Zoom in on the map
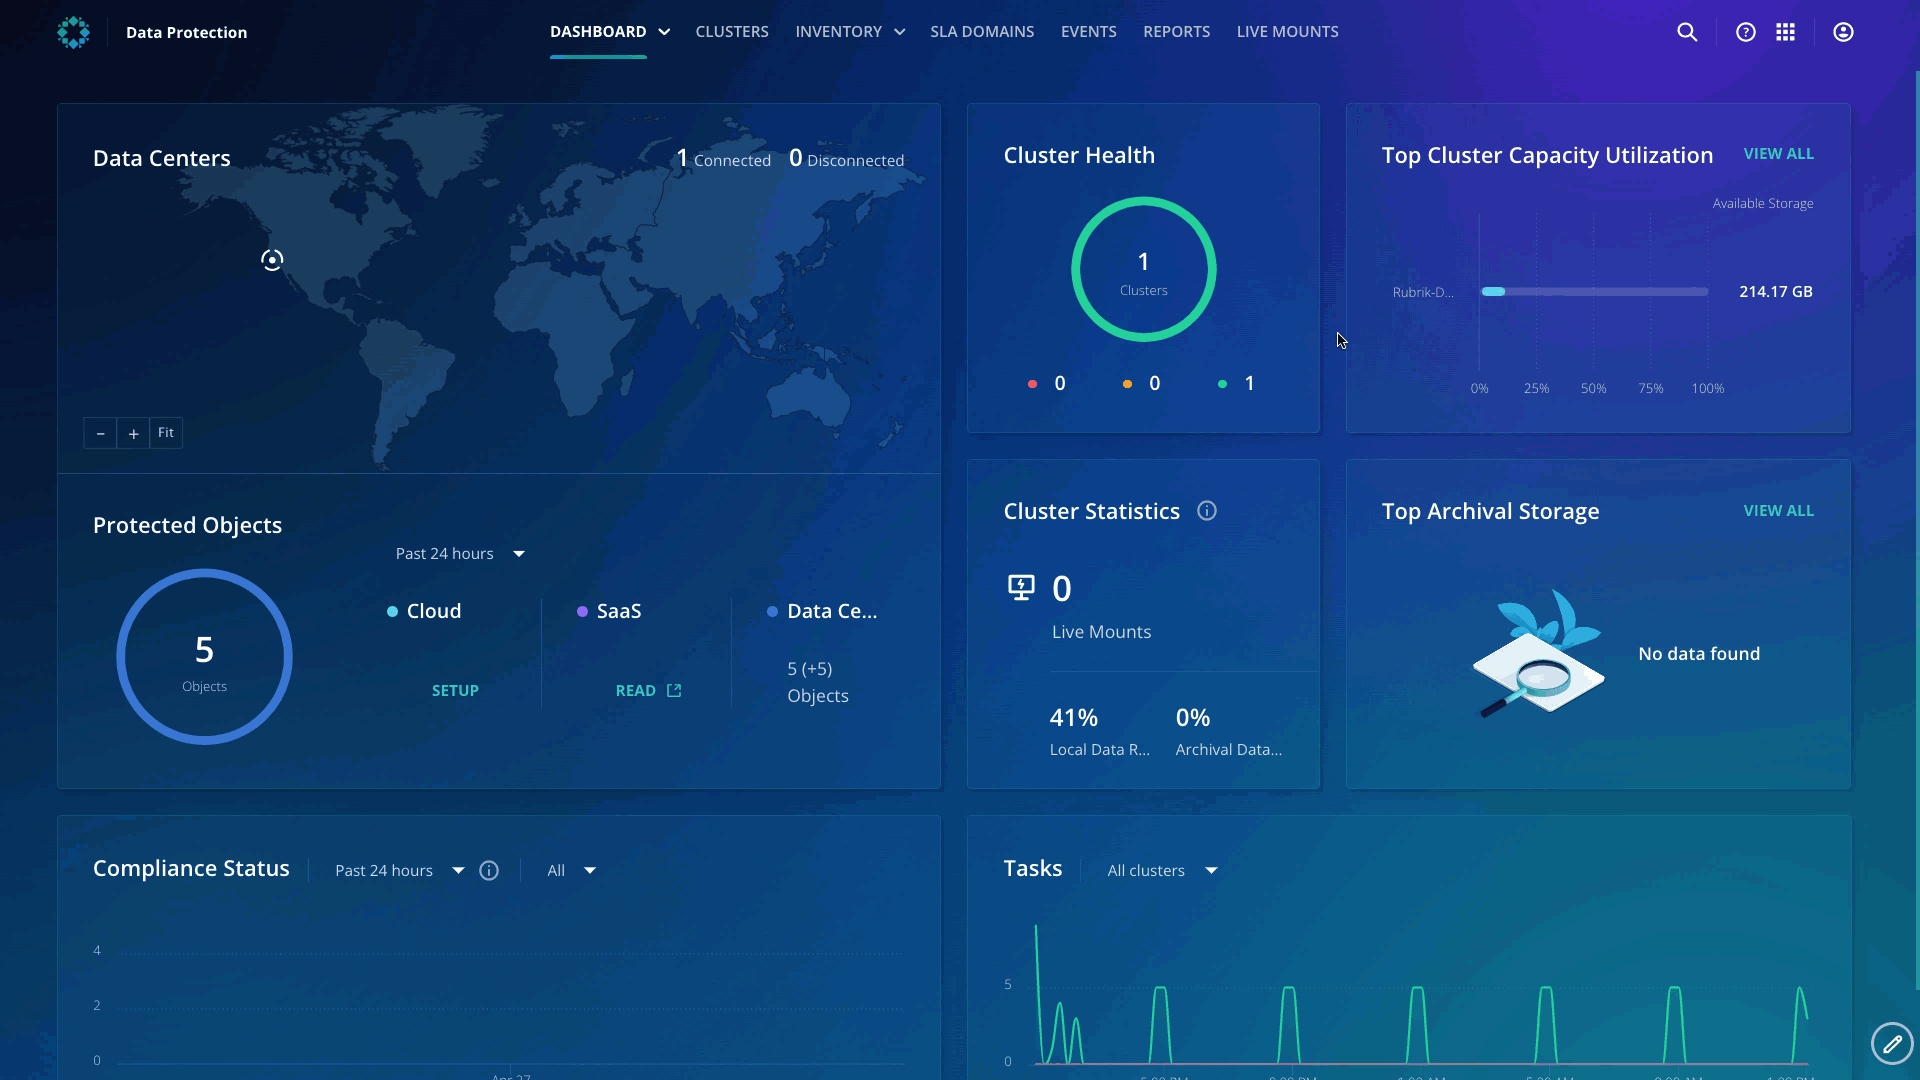Viewport: 1920px width, 1080px height. coord(133,434)
